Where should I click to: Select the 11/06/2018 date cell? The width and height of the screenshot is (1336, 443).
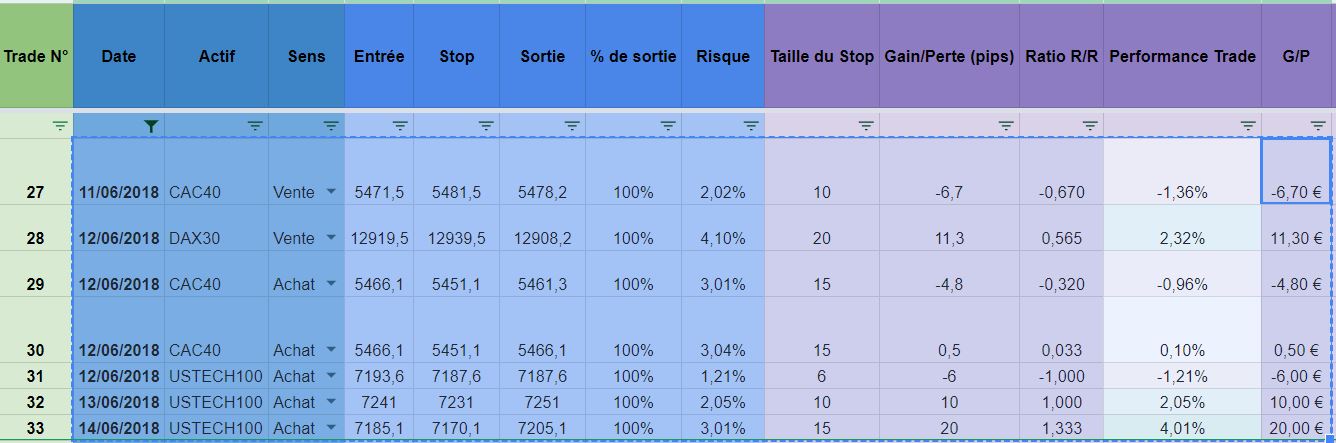[119, 192]
